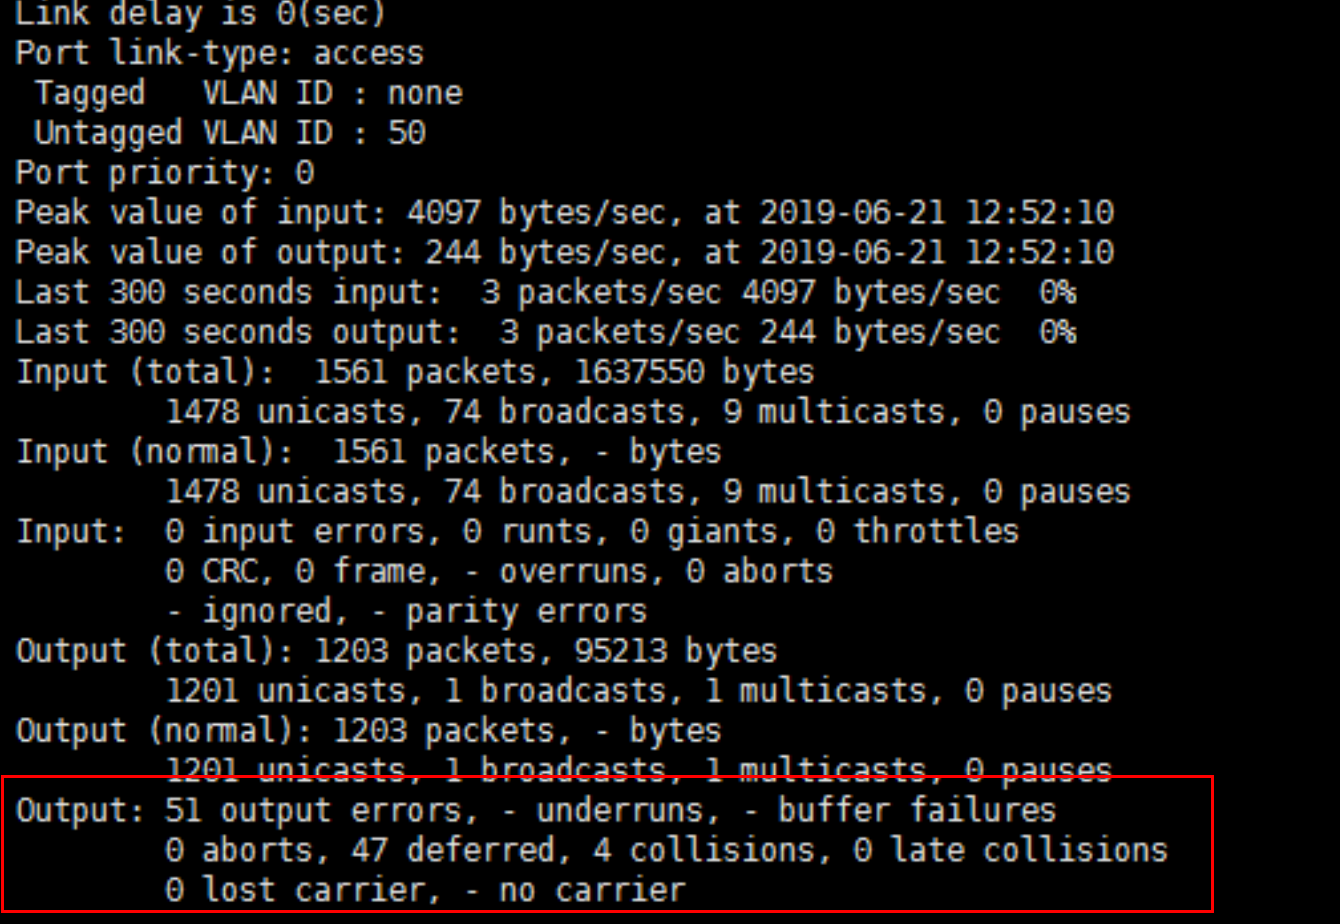Click the "Last 300 seconds input" line
Screen dimensions: 1340x924
(545, 292)
